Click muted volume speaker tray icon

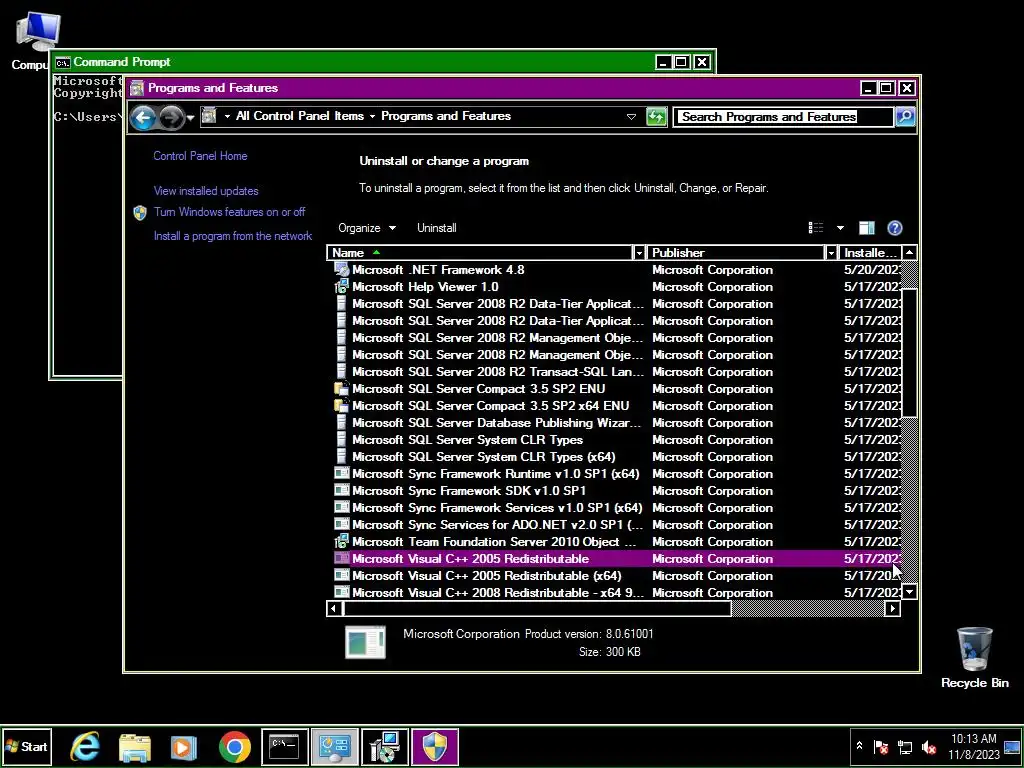(x=928, y=747)
